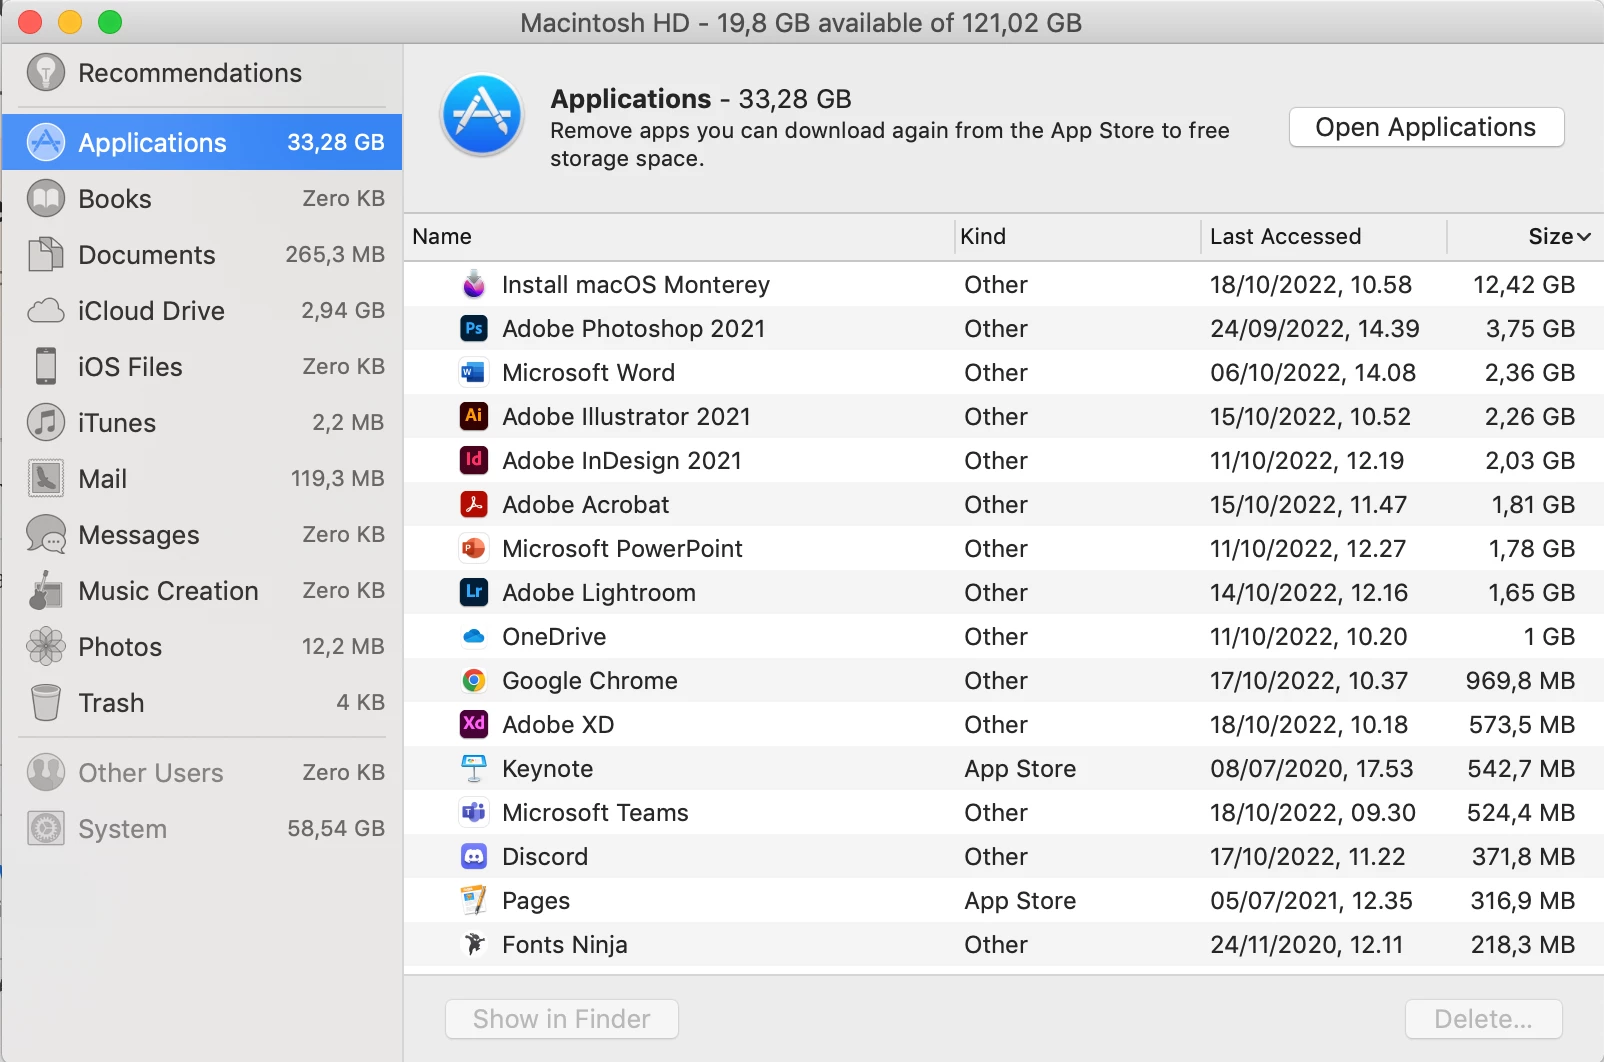1604x1062 pixels.
Task: Select the 'Google Chrome' name
Action: [590, 681]
